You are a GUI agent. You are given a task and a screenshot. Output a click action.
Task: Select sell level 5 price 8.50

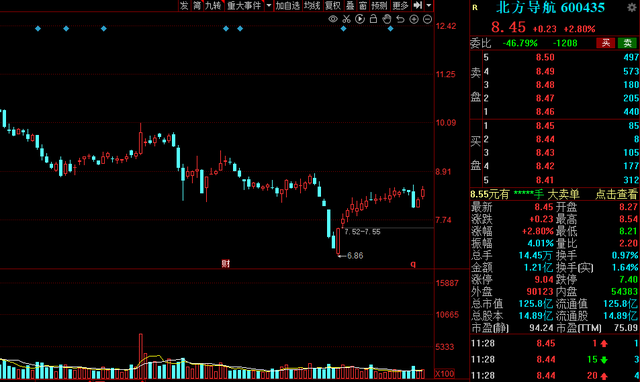[545, 57]
